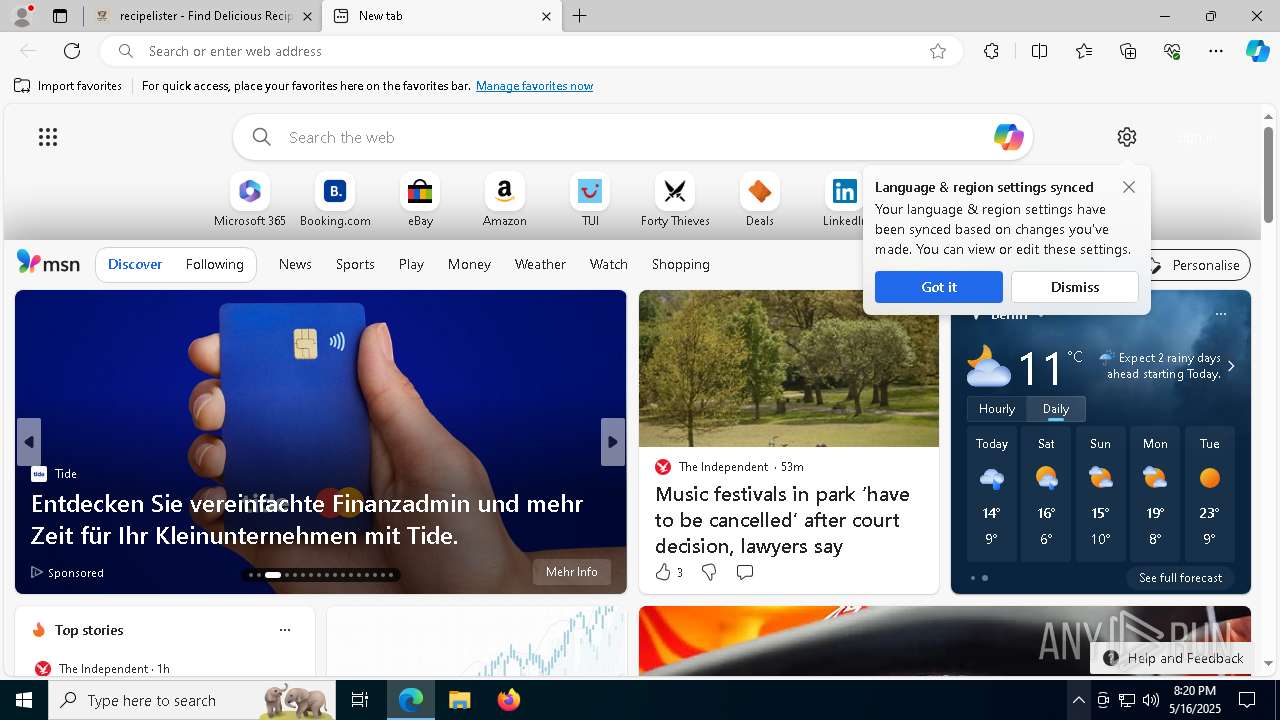Viewport: 1280px width, 720px height.
Task: Expand the rainy days weather alert chevron
Action: [x=1231, y=366]
